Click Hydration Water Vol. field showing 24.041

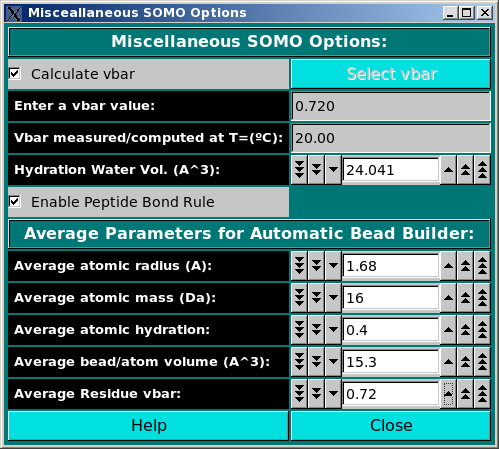tap(391, 170)
